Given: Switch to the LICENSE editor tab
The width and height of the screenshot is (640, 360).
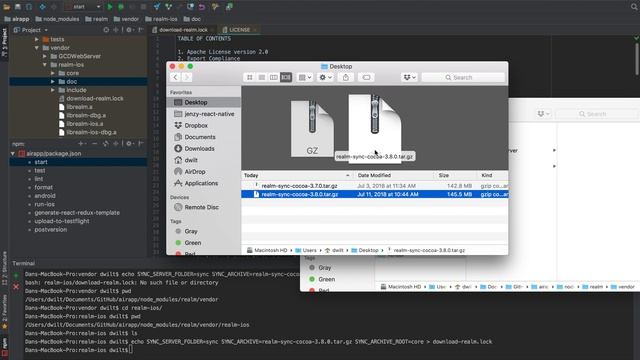Looking at the screenshot, I should point(239,30).
